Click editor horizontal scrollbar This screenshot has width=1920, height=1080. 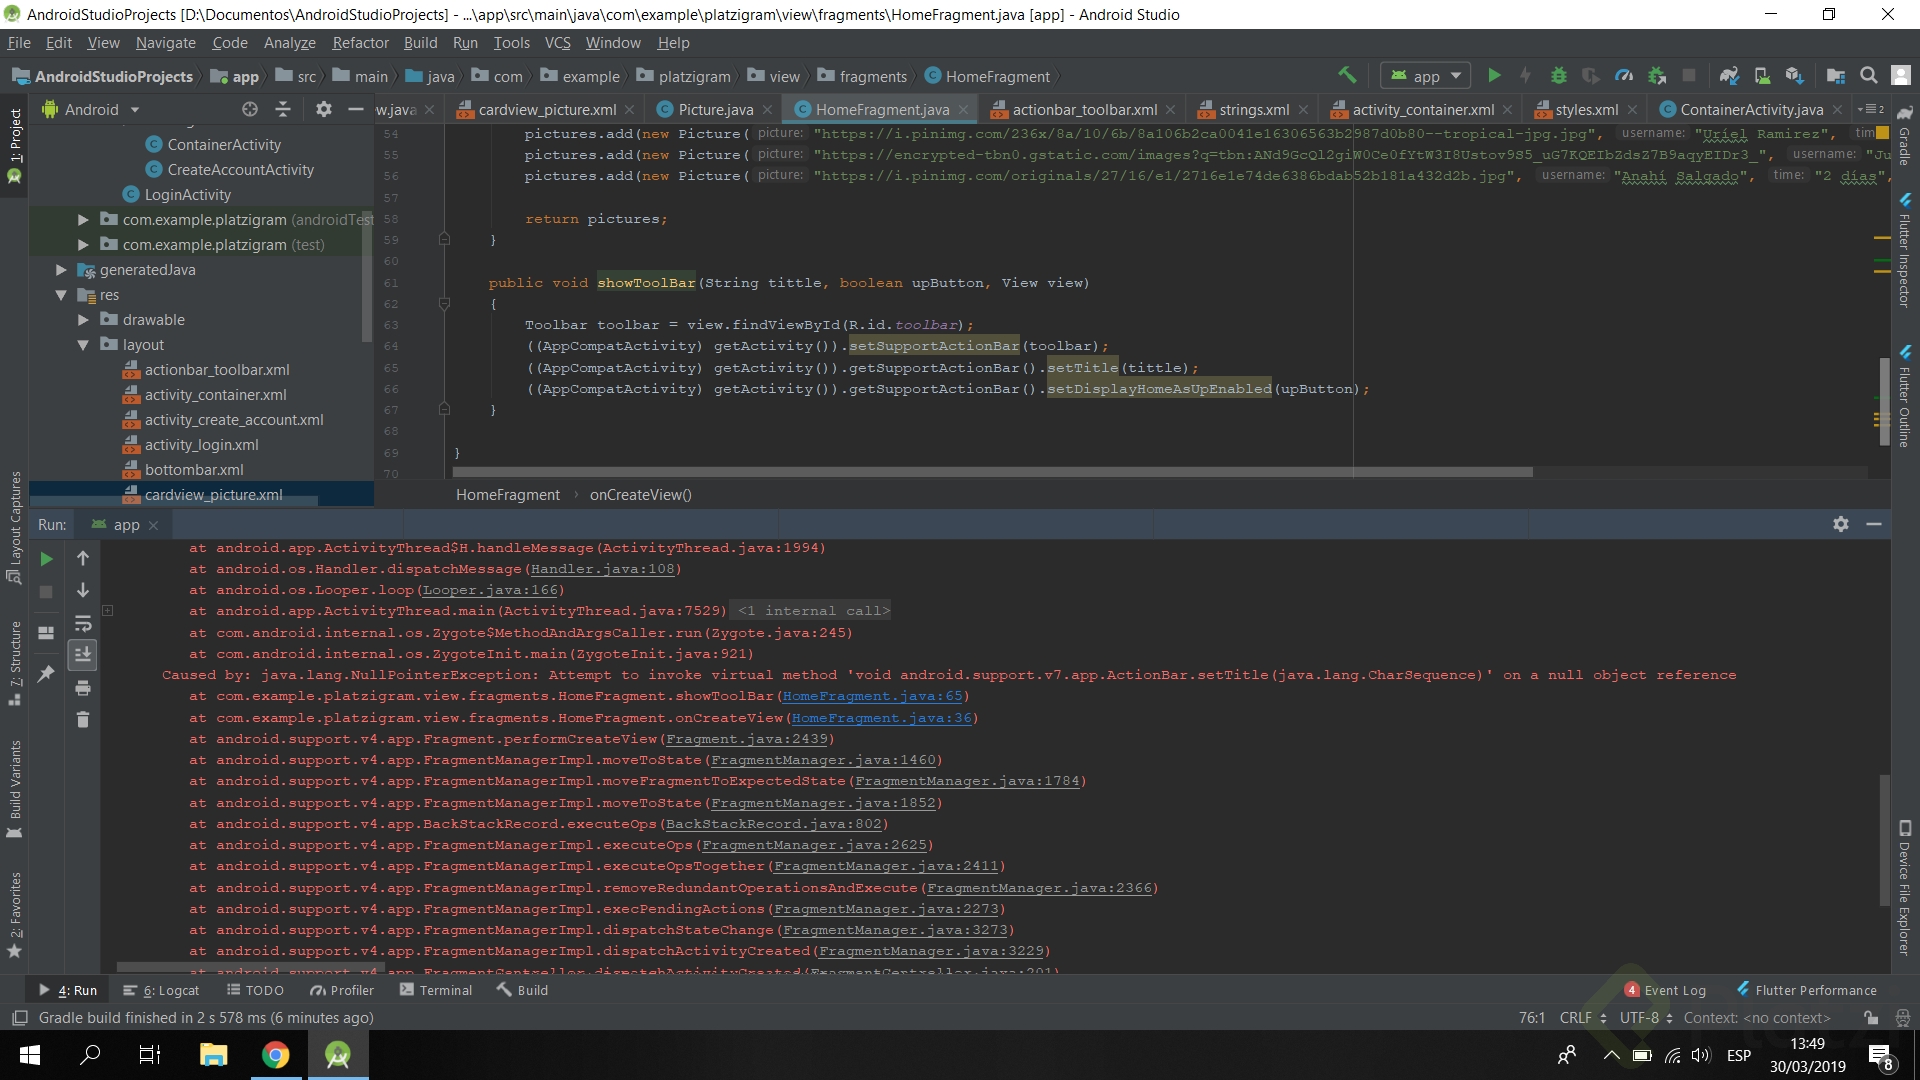coord(992,472)
